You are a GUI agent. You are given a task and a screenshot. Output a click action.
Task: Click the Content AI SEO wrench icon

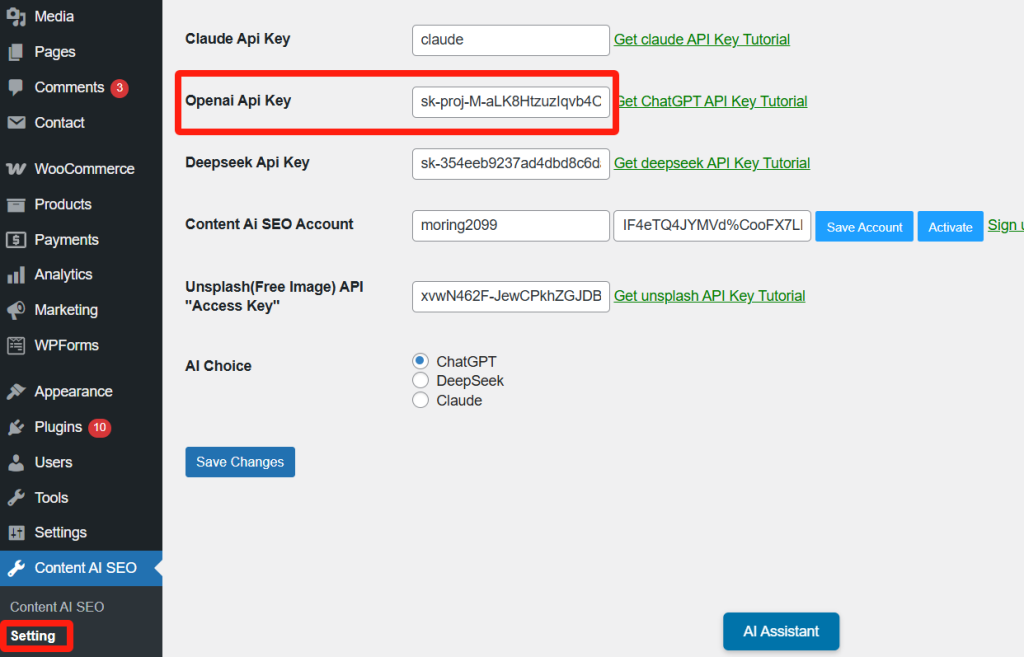point(16,568)
